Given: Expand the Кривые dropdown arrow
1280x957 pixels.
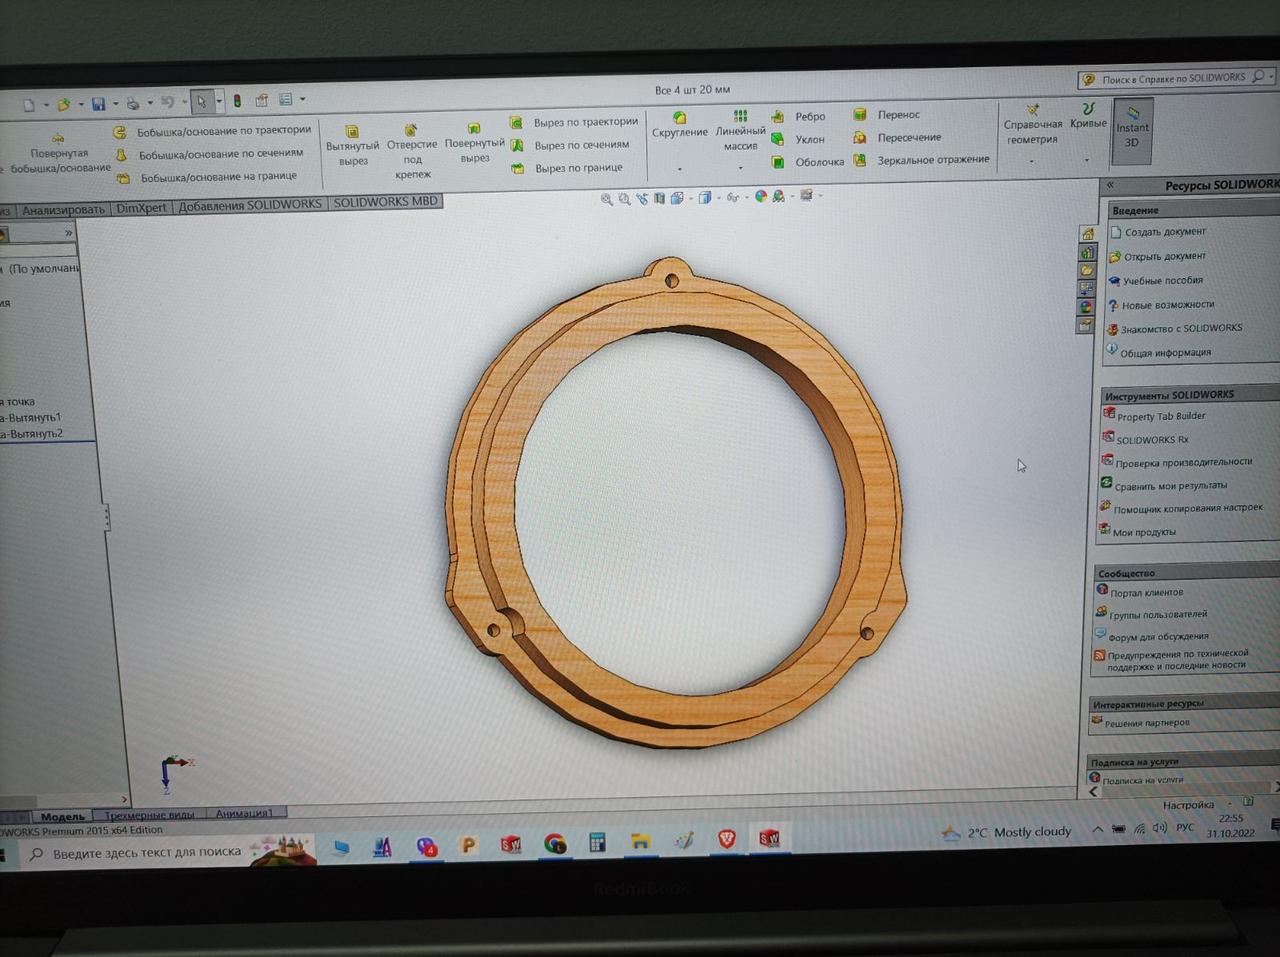Looking at the screenshot, I should [1087, 160].
